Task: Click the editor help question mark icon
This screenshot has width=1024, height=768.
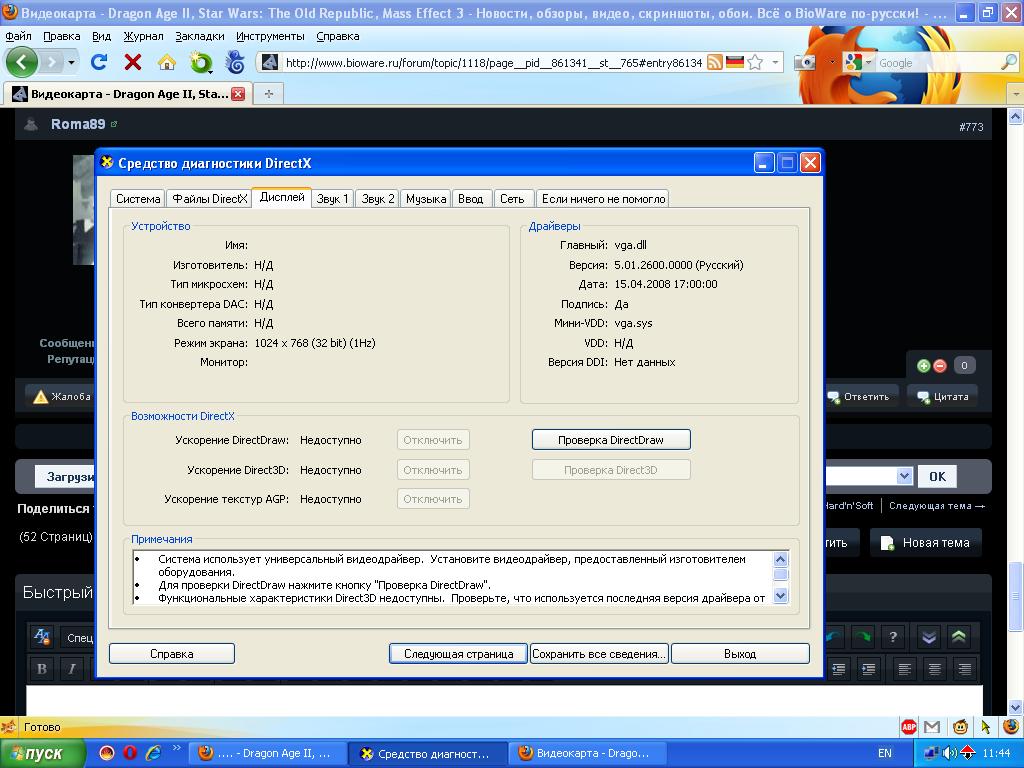Action: 893,636
